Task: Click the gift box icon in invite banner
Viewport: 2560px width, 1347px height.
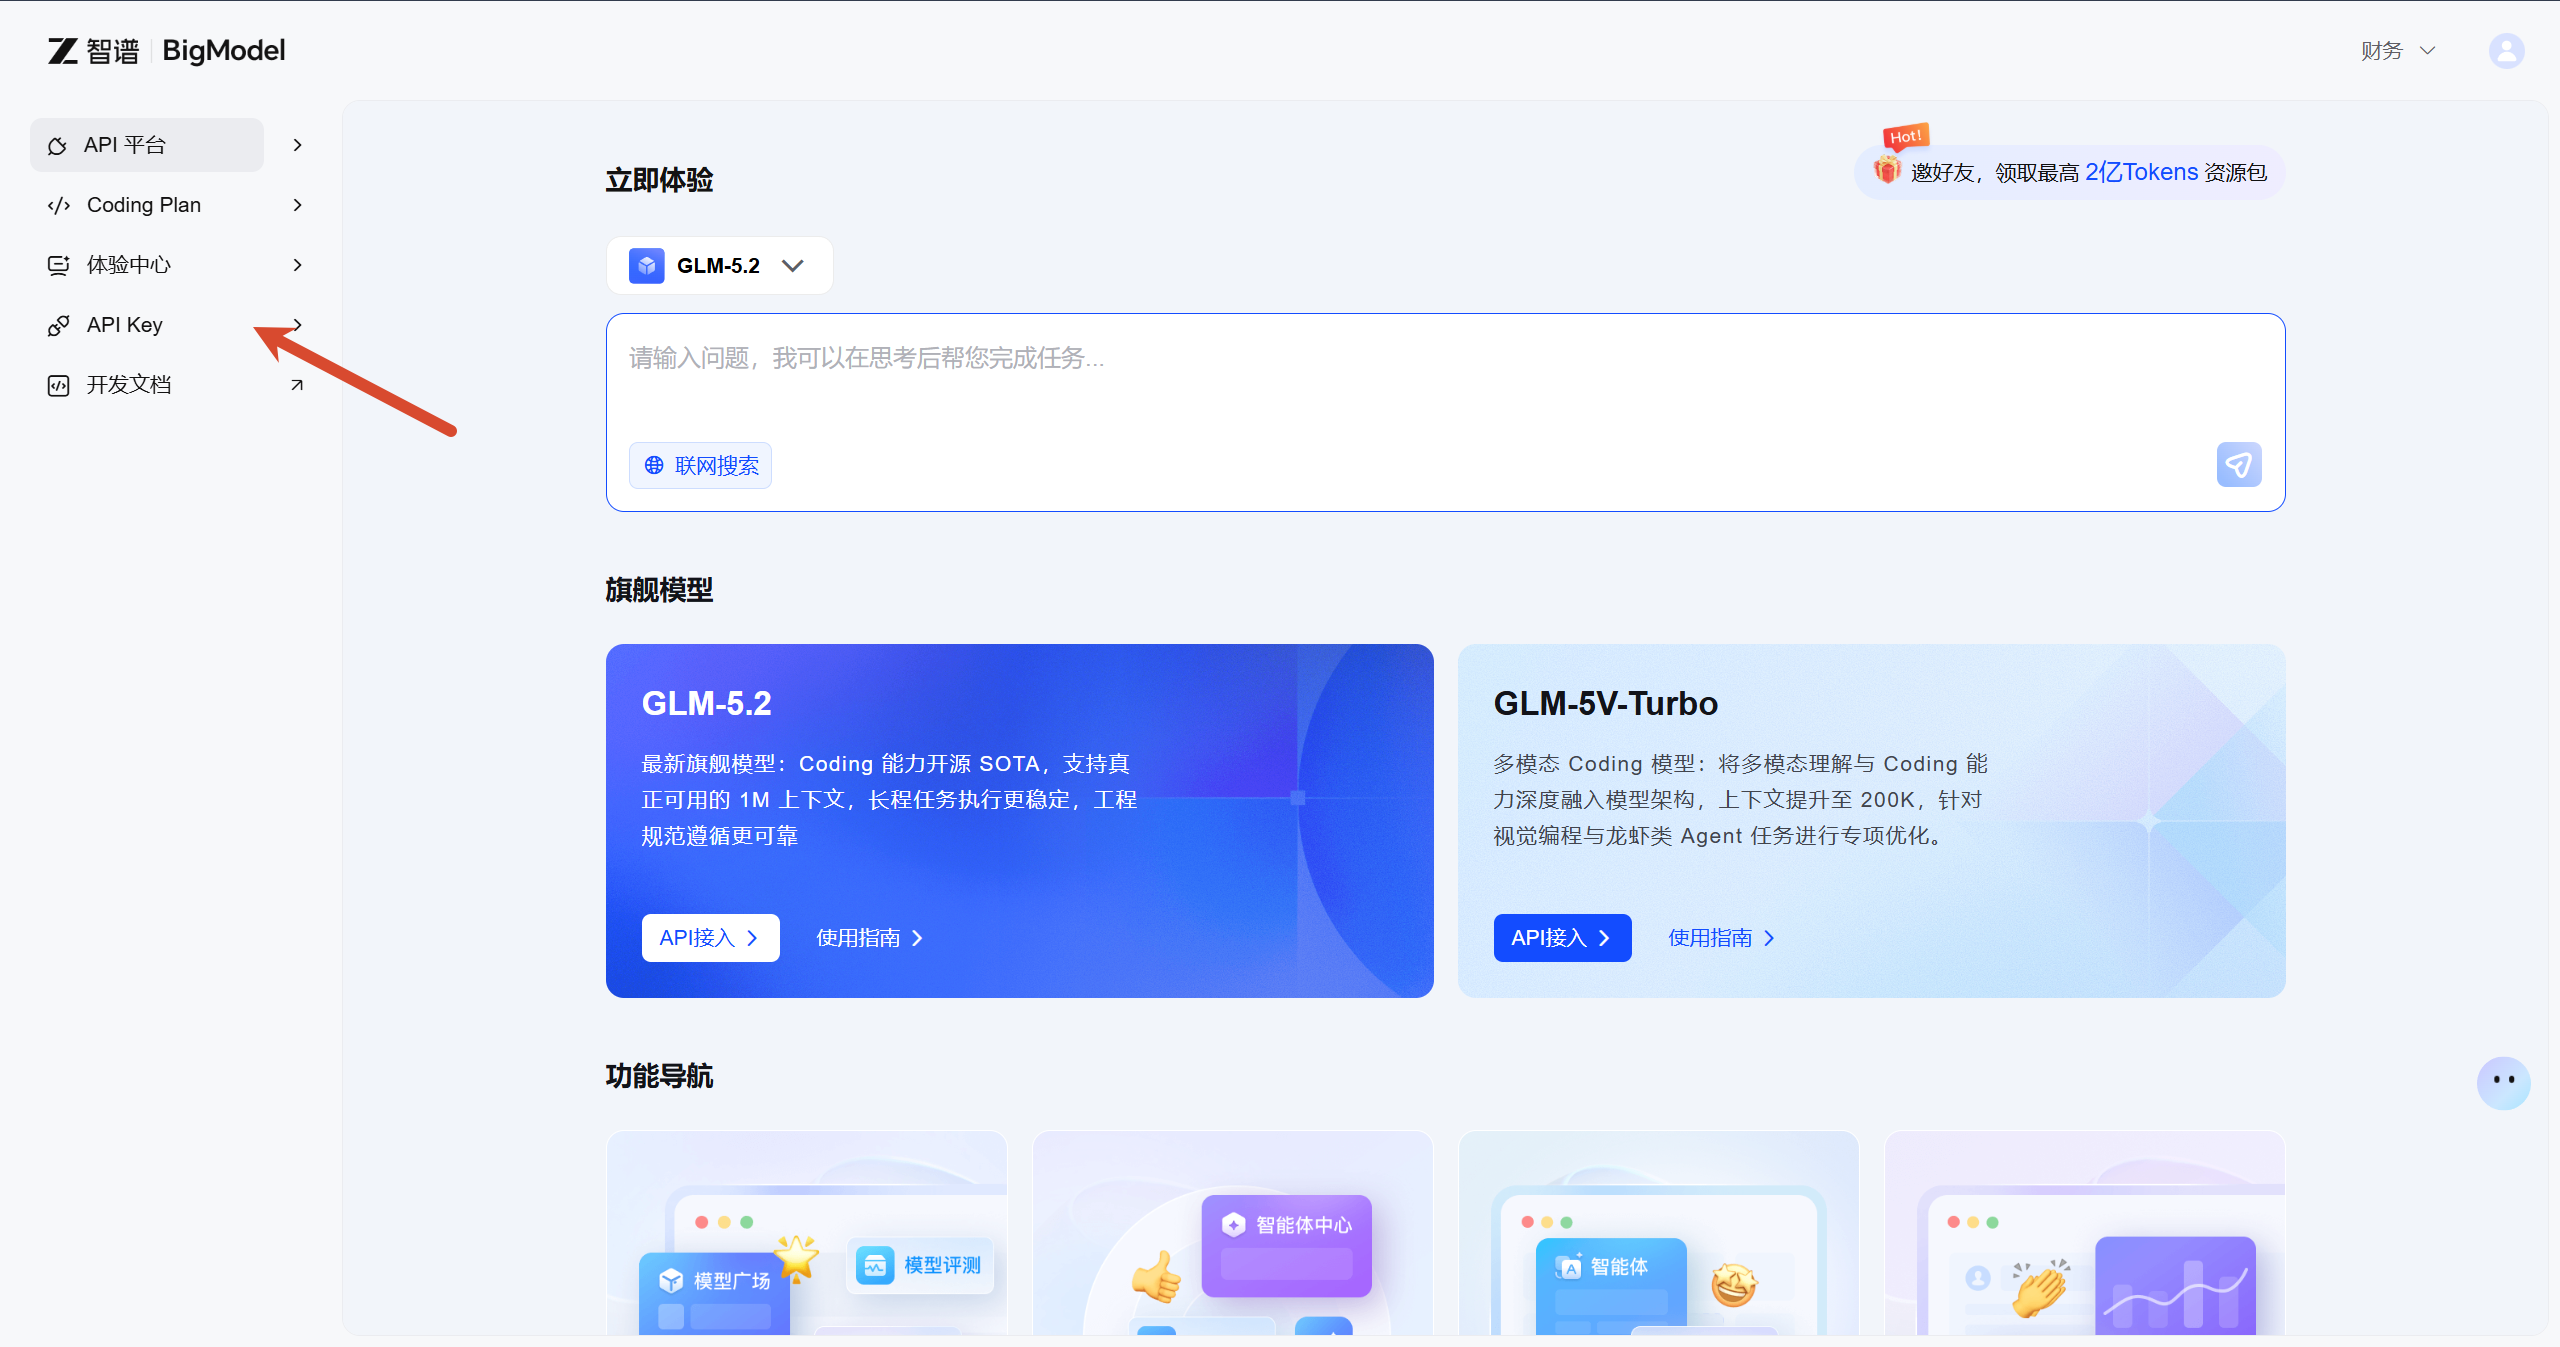Action: coord(1887,169)
